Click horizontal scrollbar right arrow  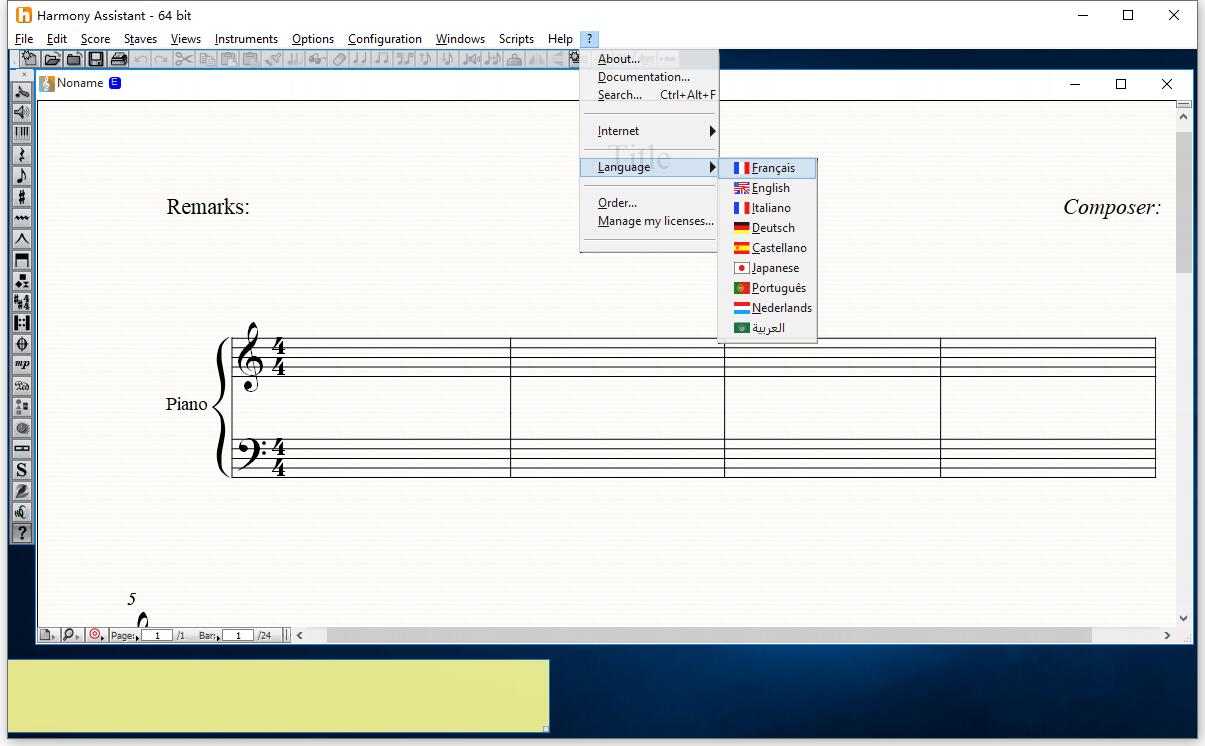[1167, 635]
